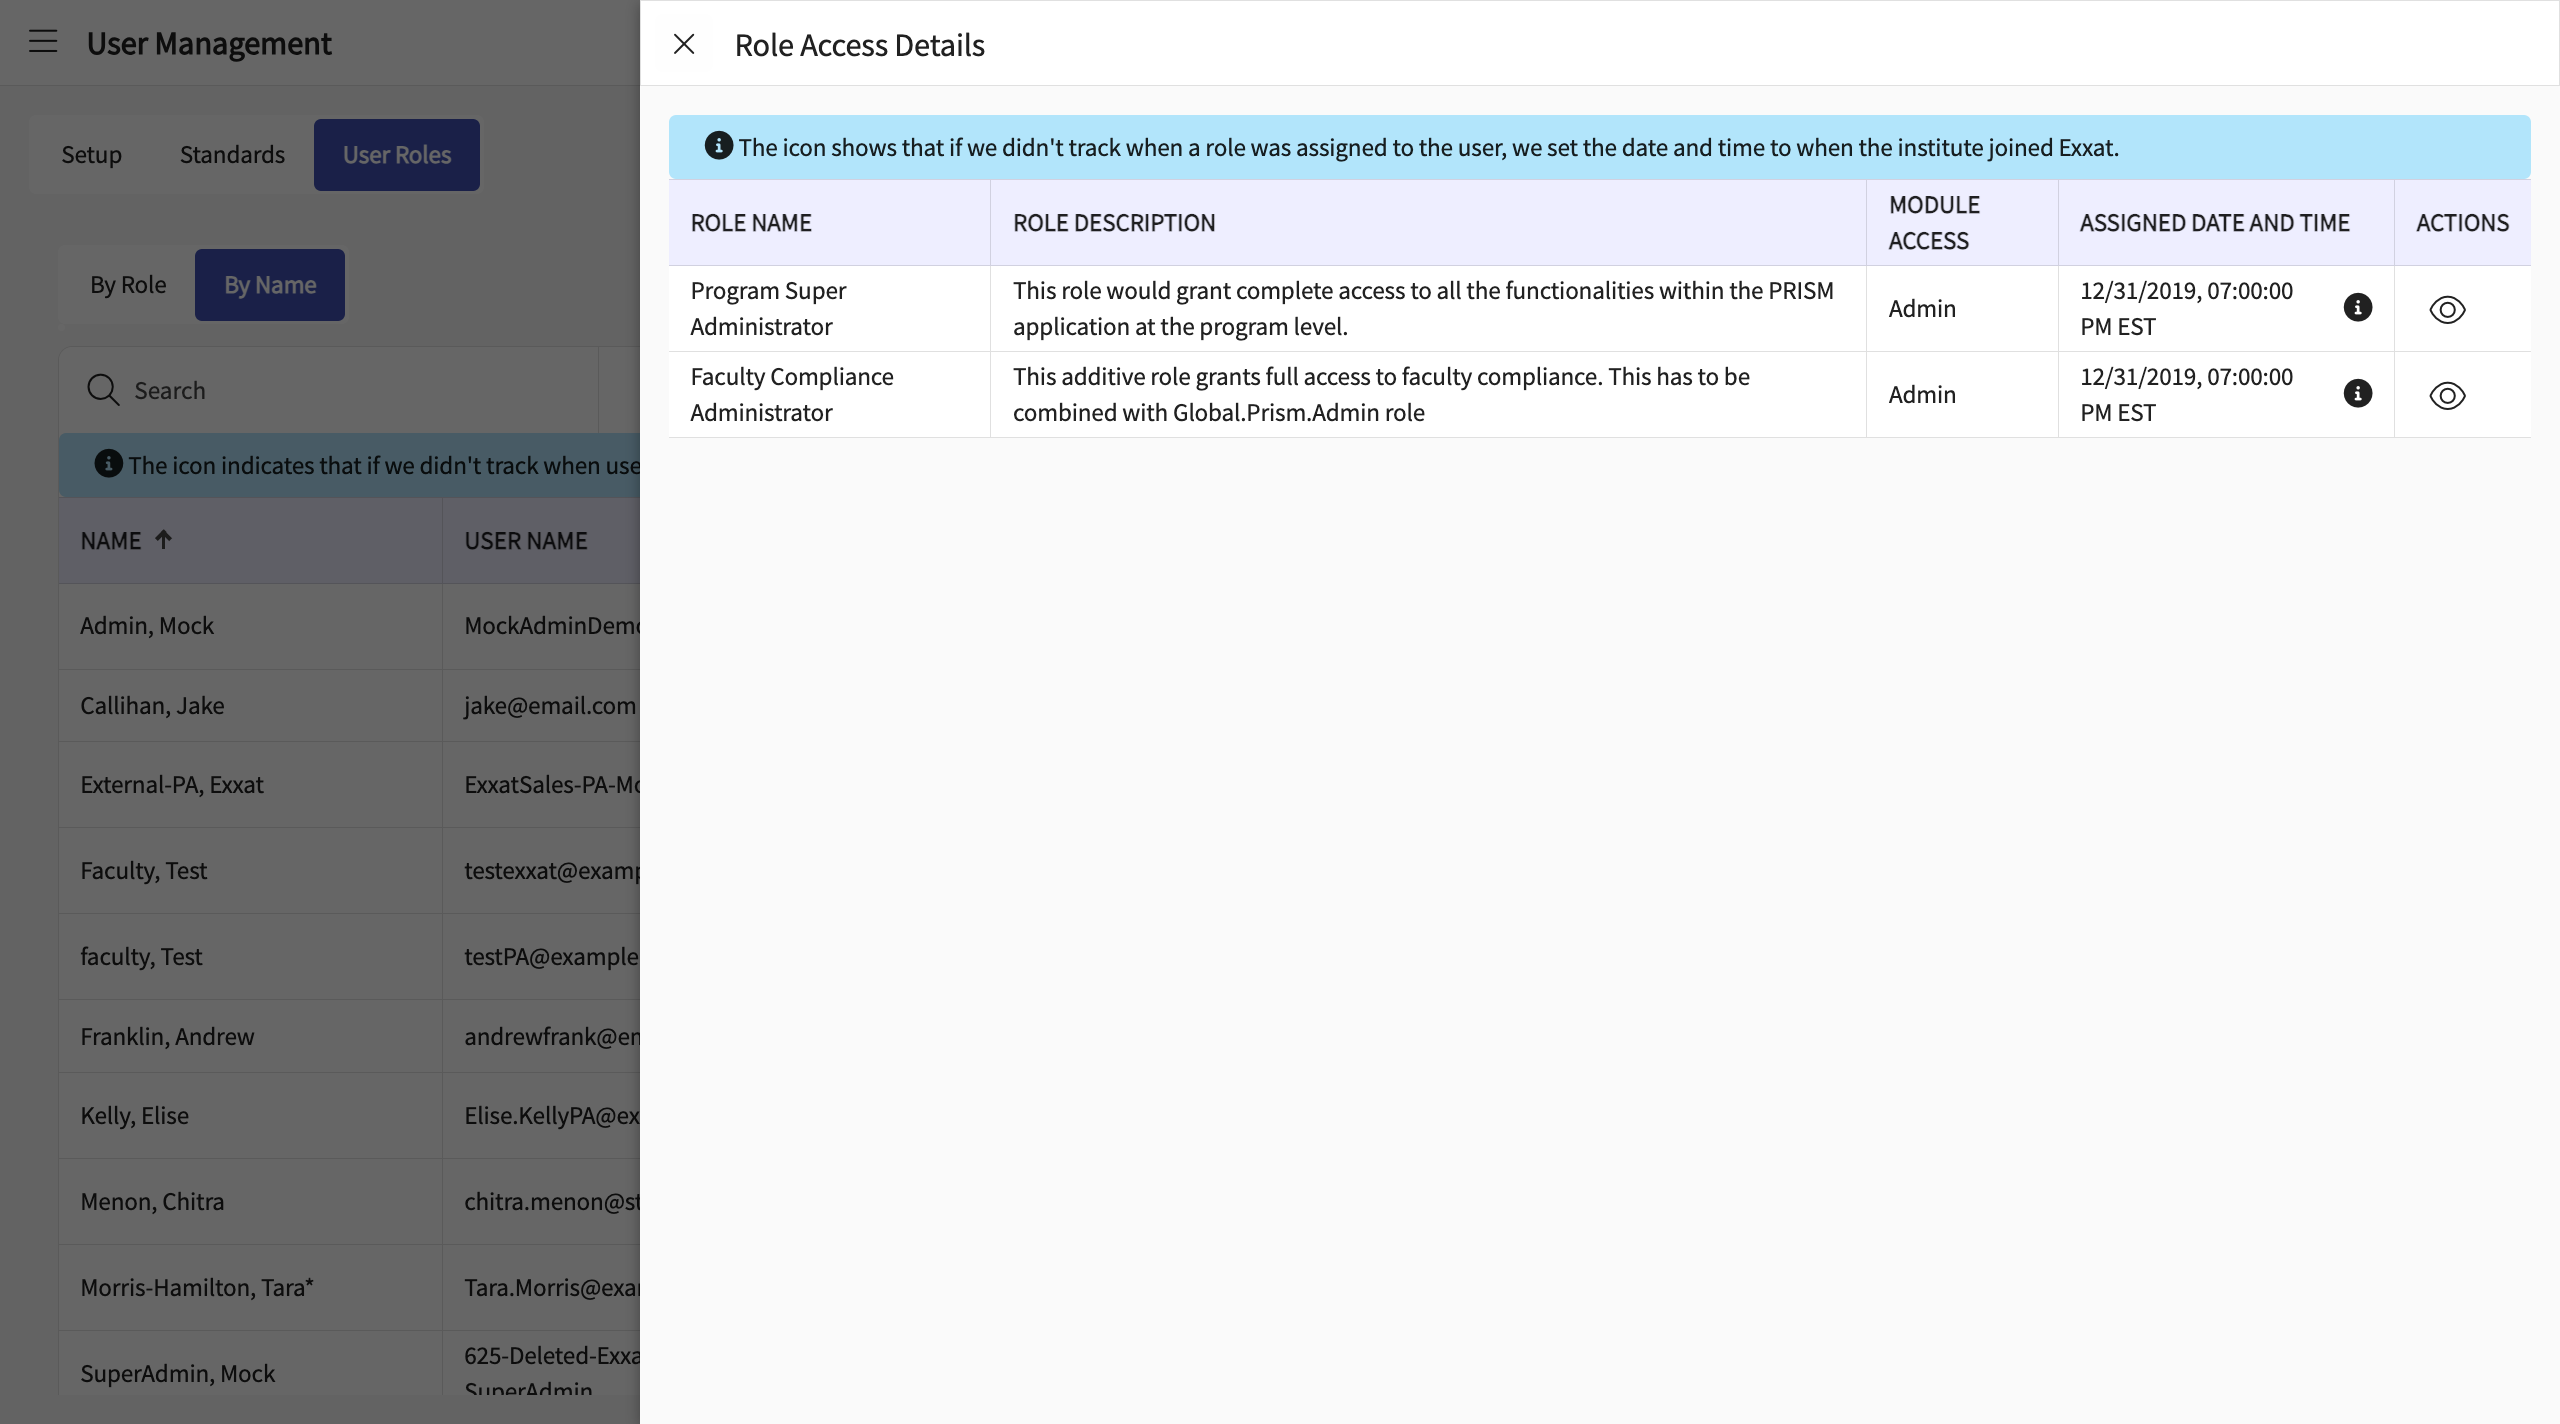The width and height of the screenshot is (2560, 1424).
Task: Select the Callihan, Jake user row
Action: pos(152,706)
